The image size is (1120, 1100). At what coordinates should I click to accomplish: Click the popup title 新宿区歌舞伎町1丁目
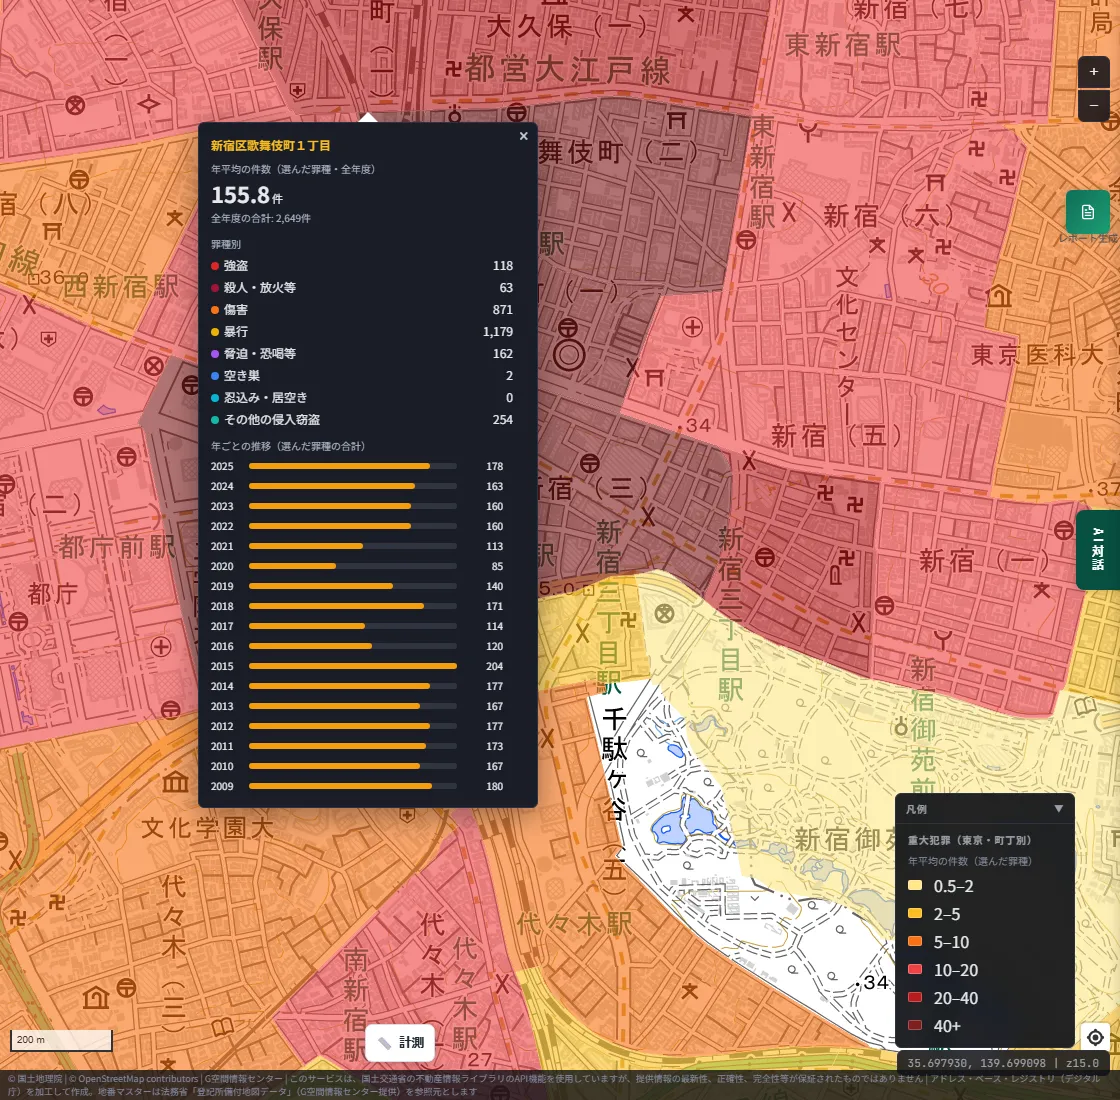(271, 146)
